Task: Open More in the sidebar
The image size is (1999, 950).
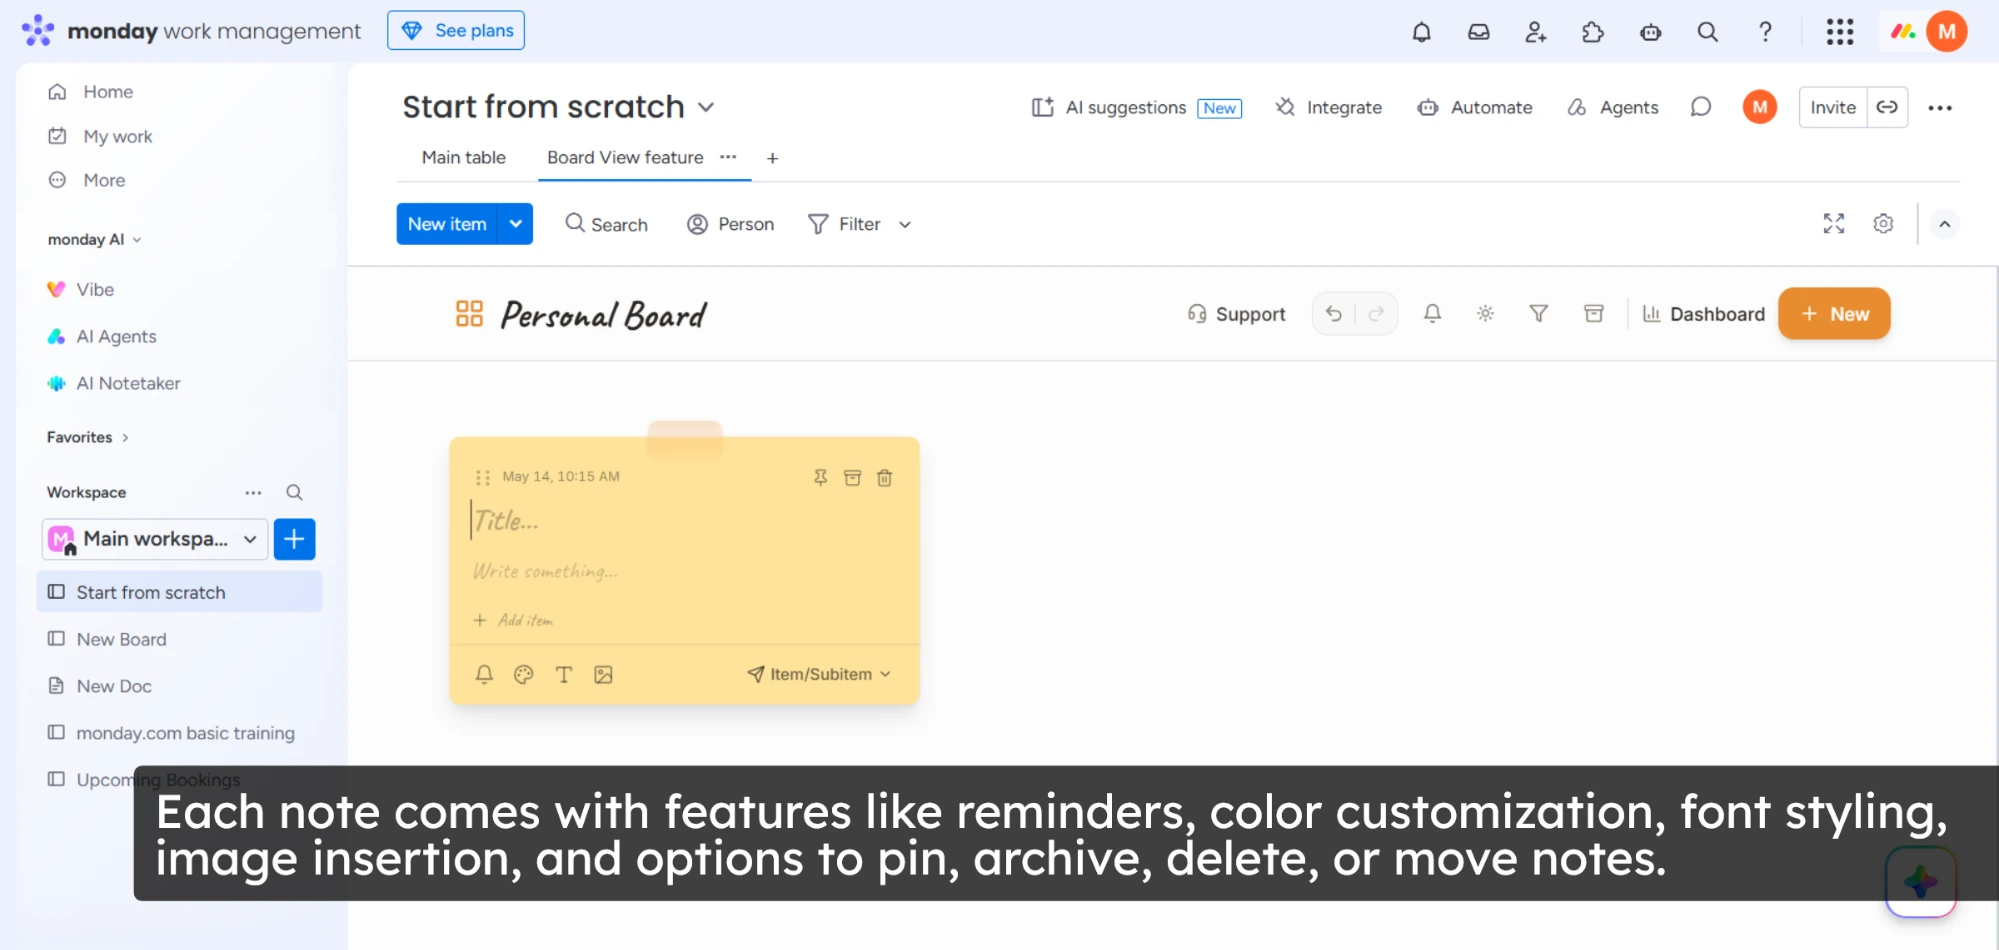Action: point(104,180)
